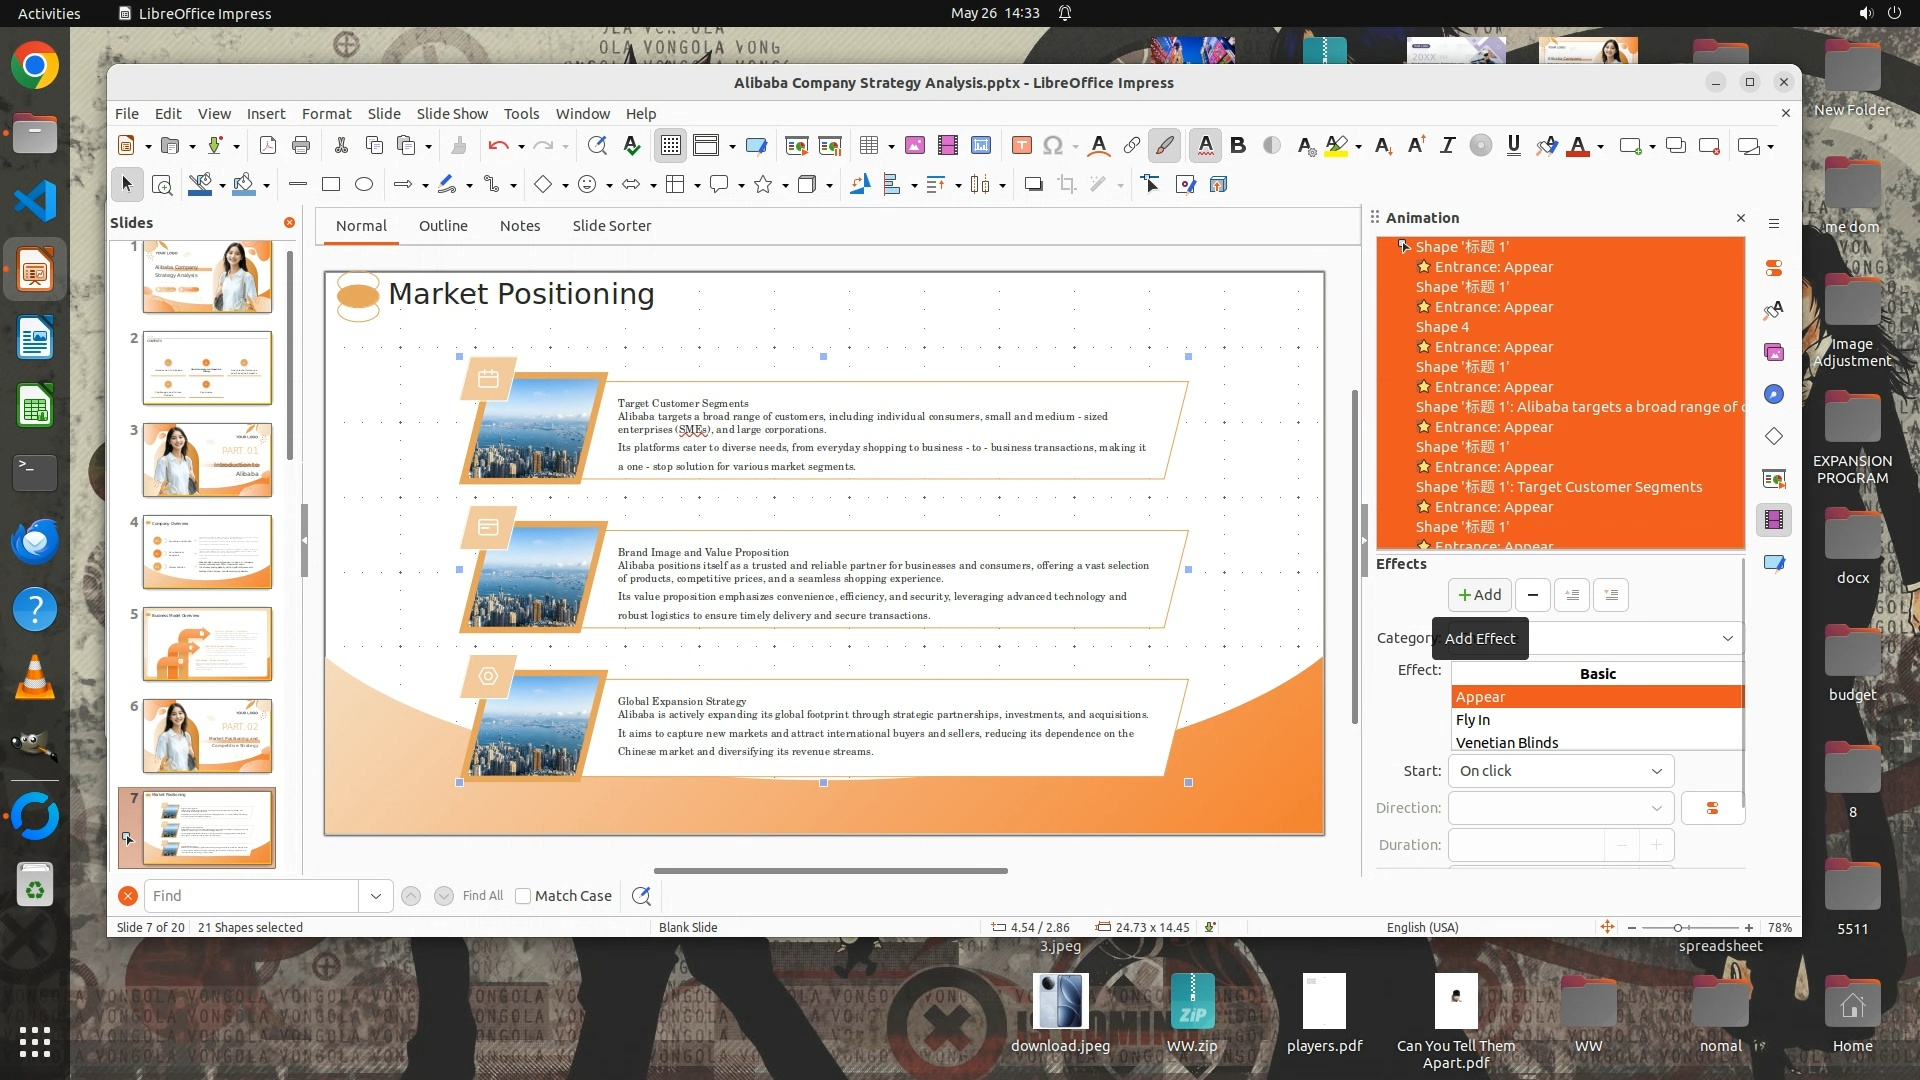Adjust the zoom slider in status bar
The height and width of the screenshot is (1080, 1920).
(x=1678, y=928)
